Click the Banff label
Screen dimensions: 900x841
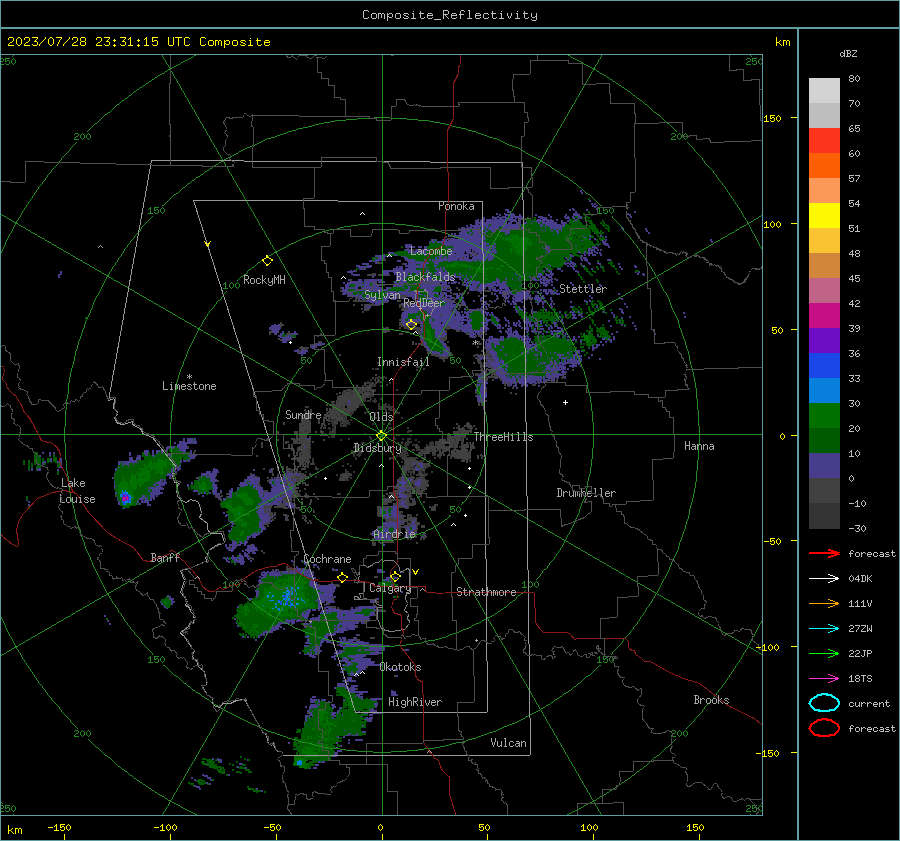click(x=165, y=557)
